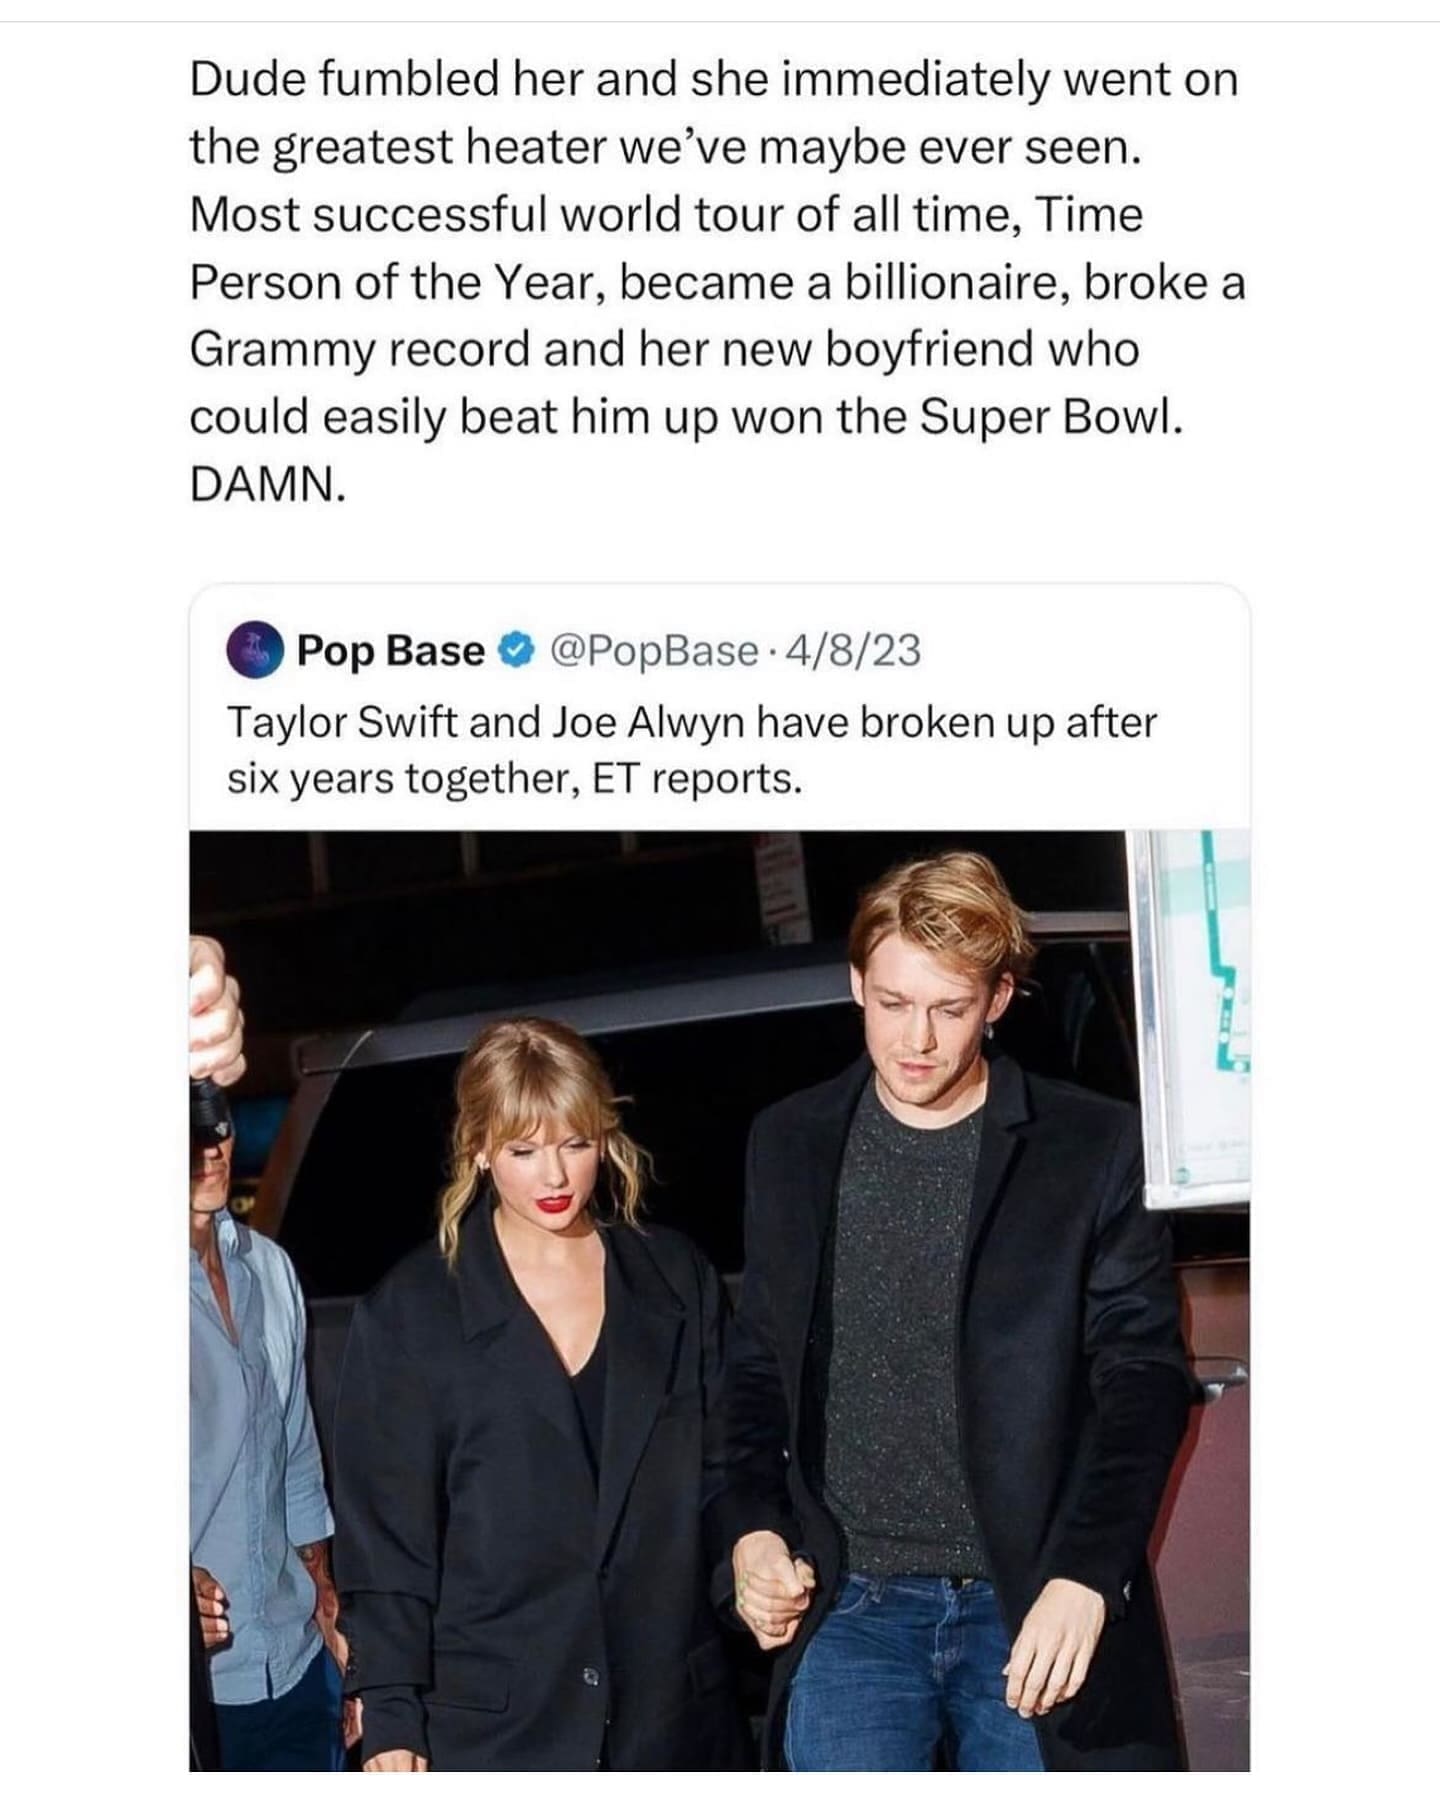Click the word DAMN. at tweet end
The width and height of the screenshot is (1440, 1800).
click(268, 485)
